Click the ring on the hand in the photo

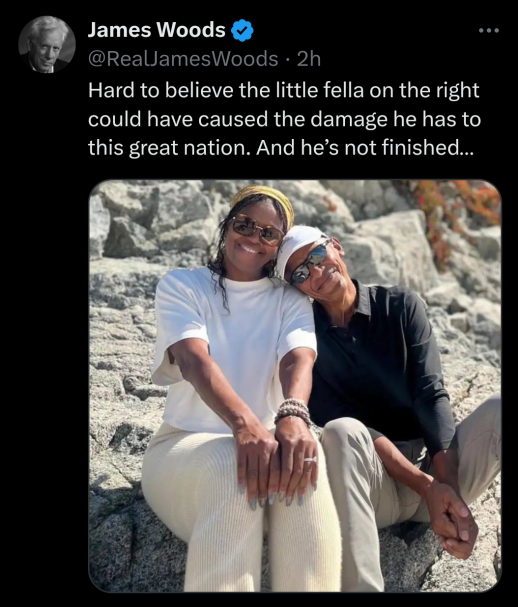[x=310, y=460]
